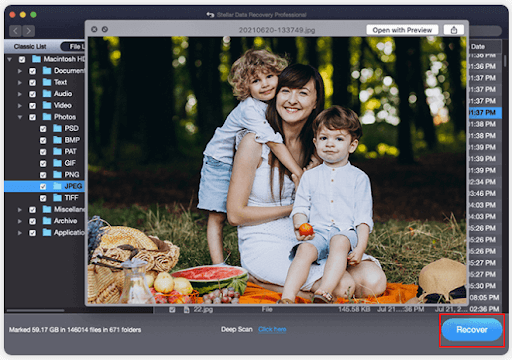Screen dimensions: 512x360
Task: Collapse the Photos folder arrow
Action: [20, 117]
